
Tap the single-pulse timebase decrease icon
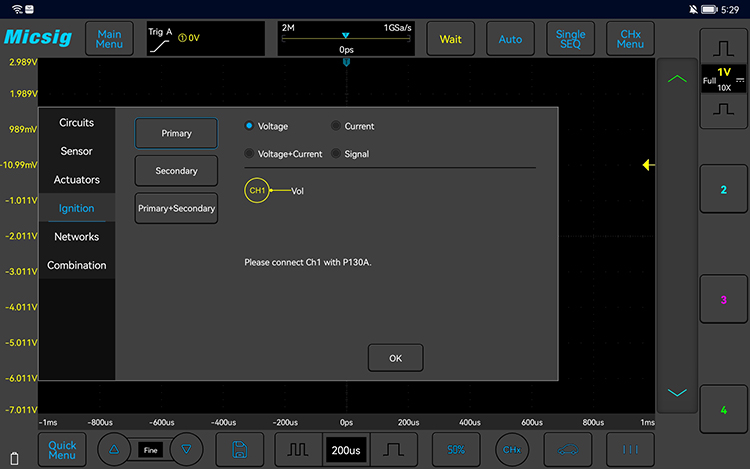(394, 449)
